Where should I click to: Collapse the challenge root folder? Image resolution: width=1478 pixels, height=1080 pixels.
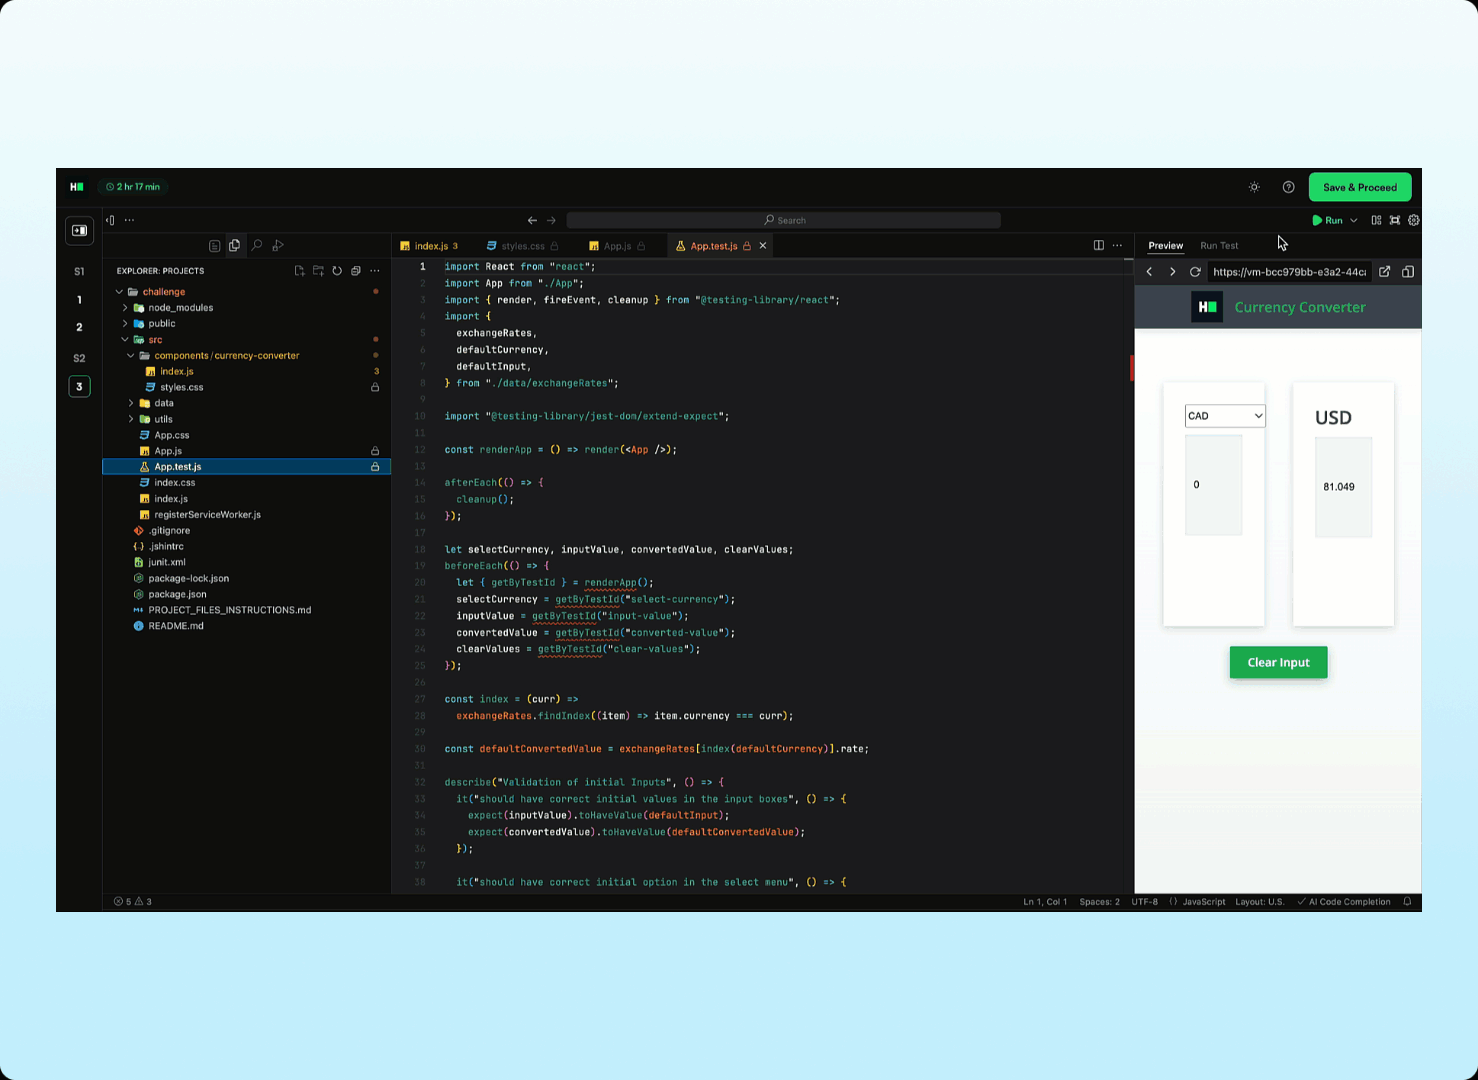coord(120,292)
